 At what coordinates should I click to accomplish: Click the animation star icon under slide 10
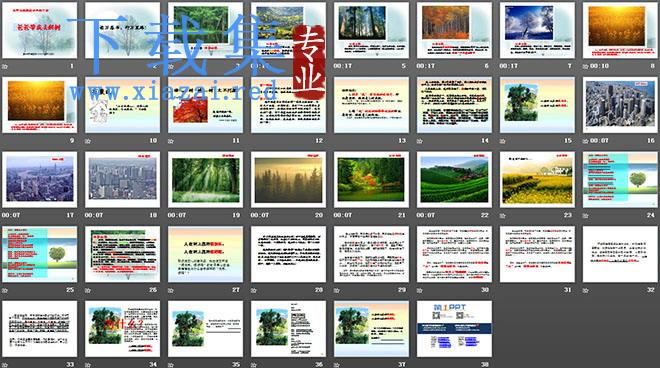(88, 141)
